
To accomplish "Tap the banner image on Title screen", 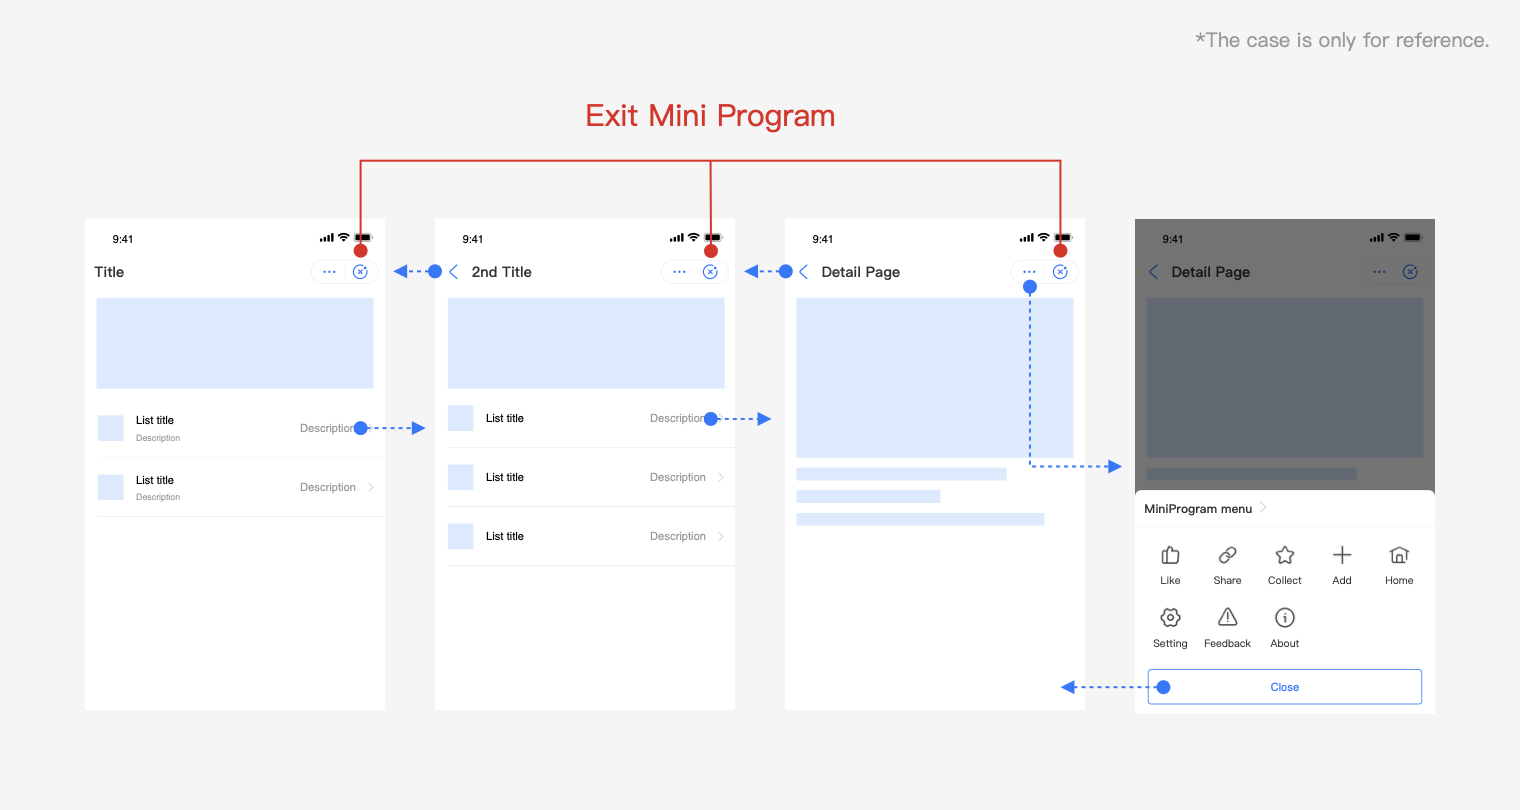I will point(235,343).
